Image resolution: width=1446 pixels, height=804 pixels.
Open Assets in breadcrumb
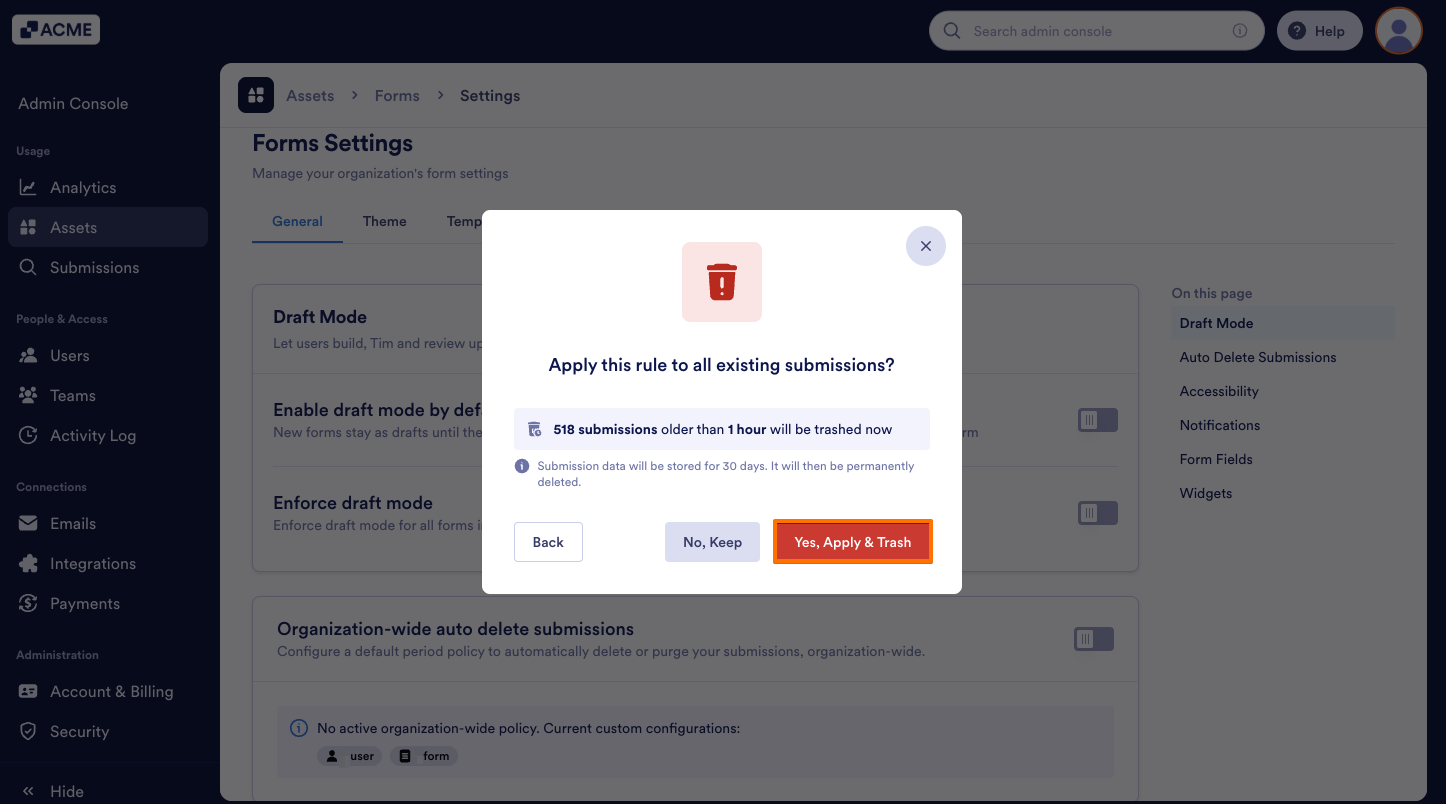(x=310, y=95)
